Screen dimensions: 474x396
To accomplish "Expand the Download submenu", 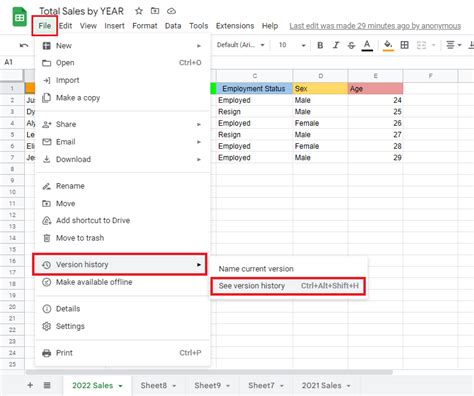I will pyautogui.click(x=122, y=159).
